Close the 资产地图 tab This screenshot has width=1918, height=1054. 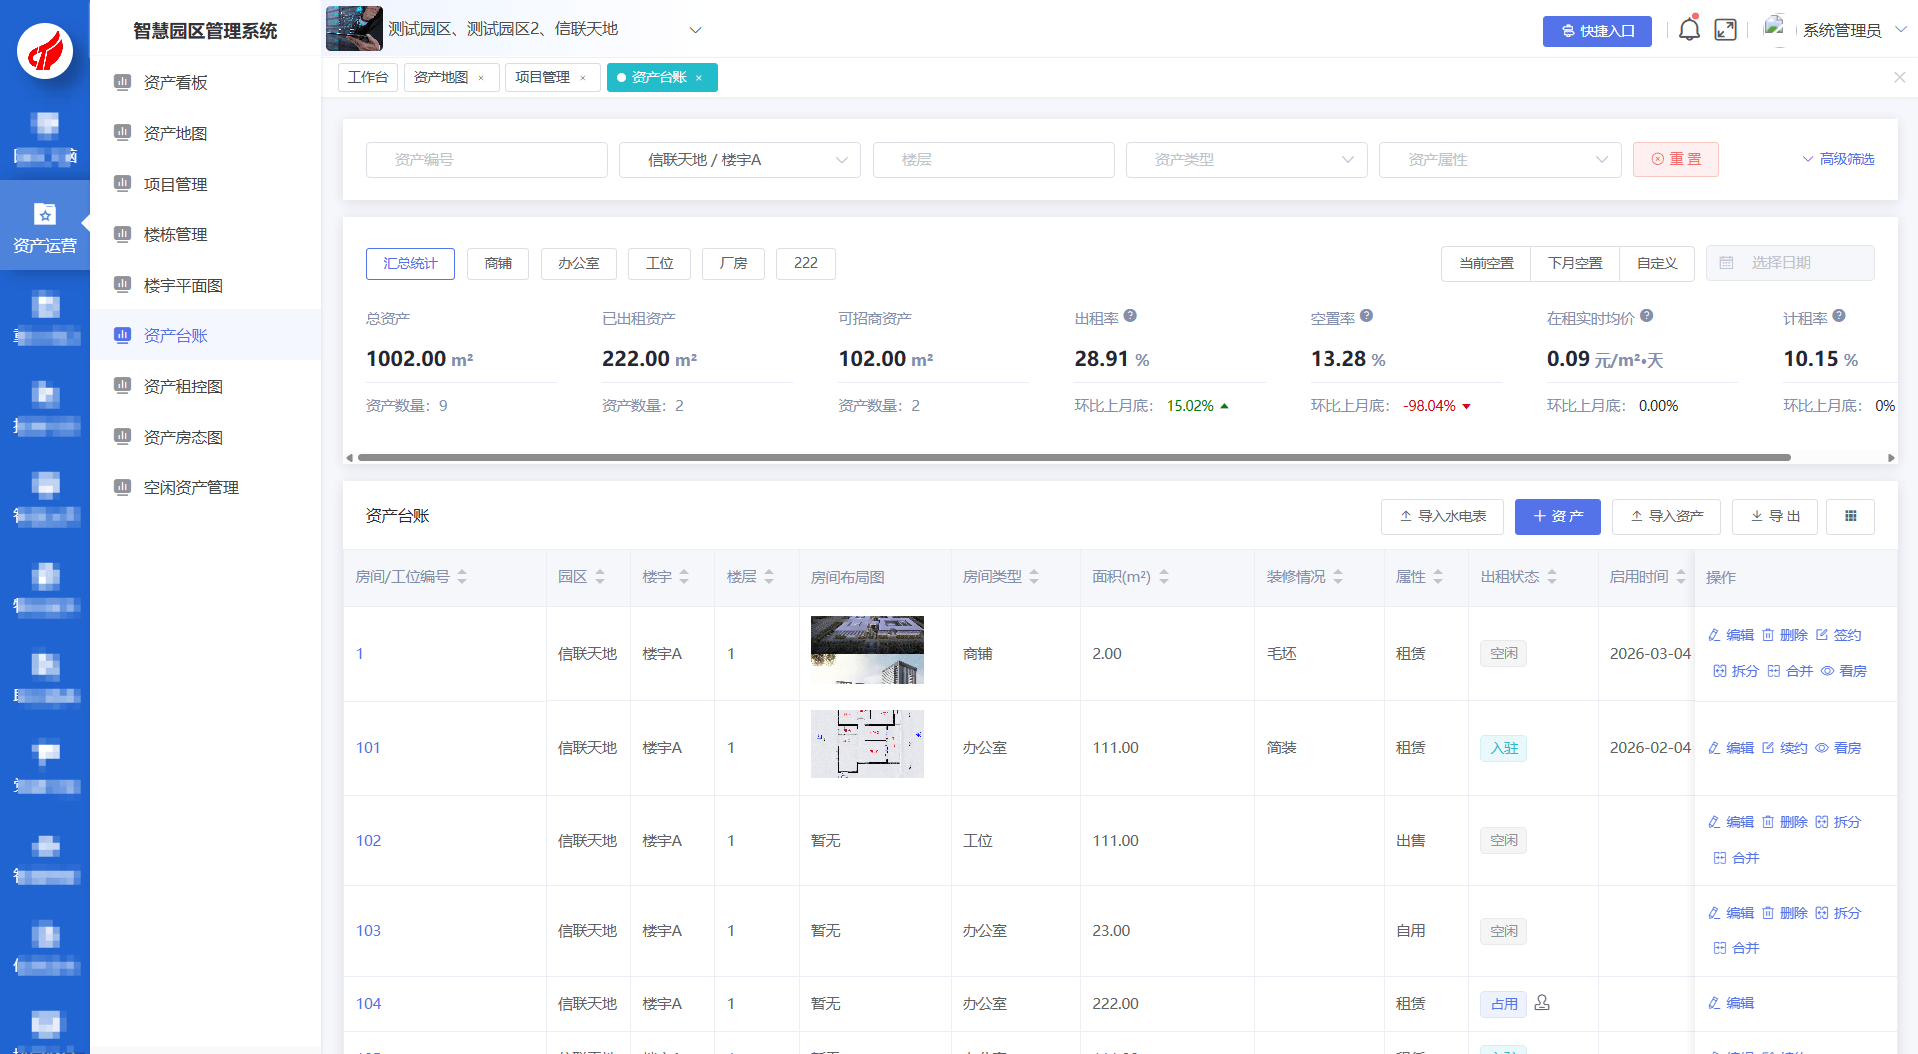pyautogui.click(x=481, y=78)
